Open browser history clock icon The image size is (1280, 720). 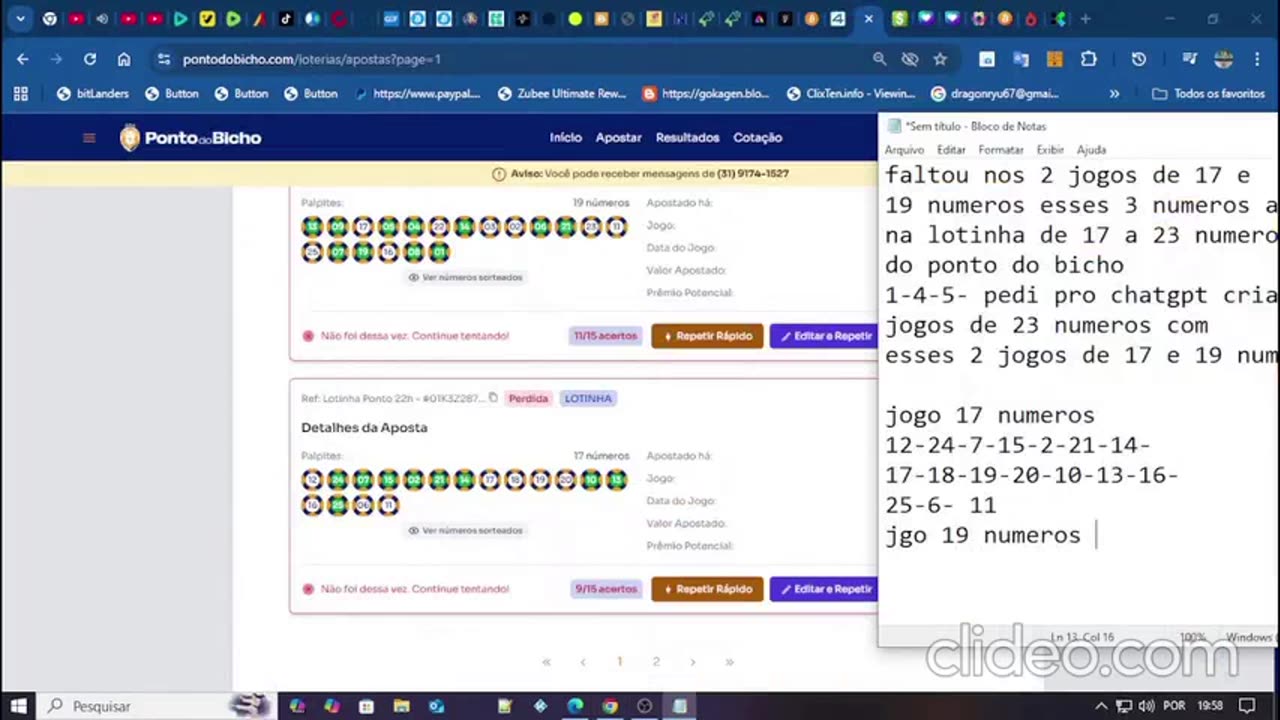[x=1138, y=59]
